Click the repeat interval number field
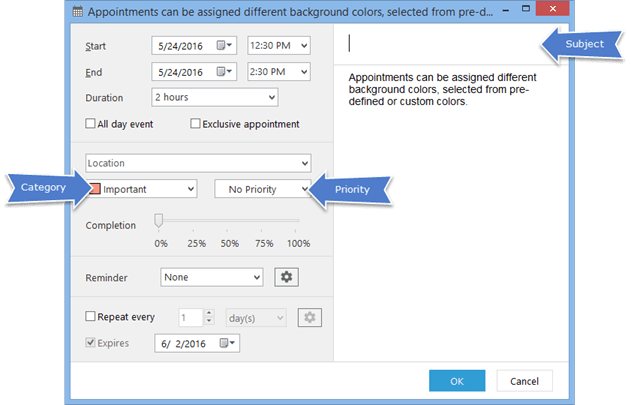631x405 pixels. pos(190,318)
